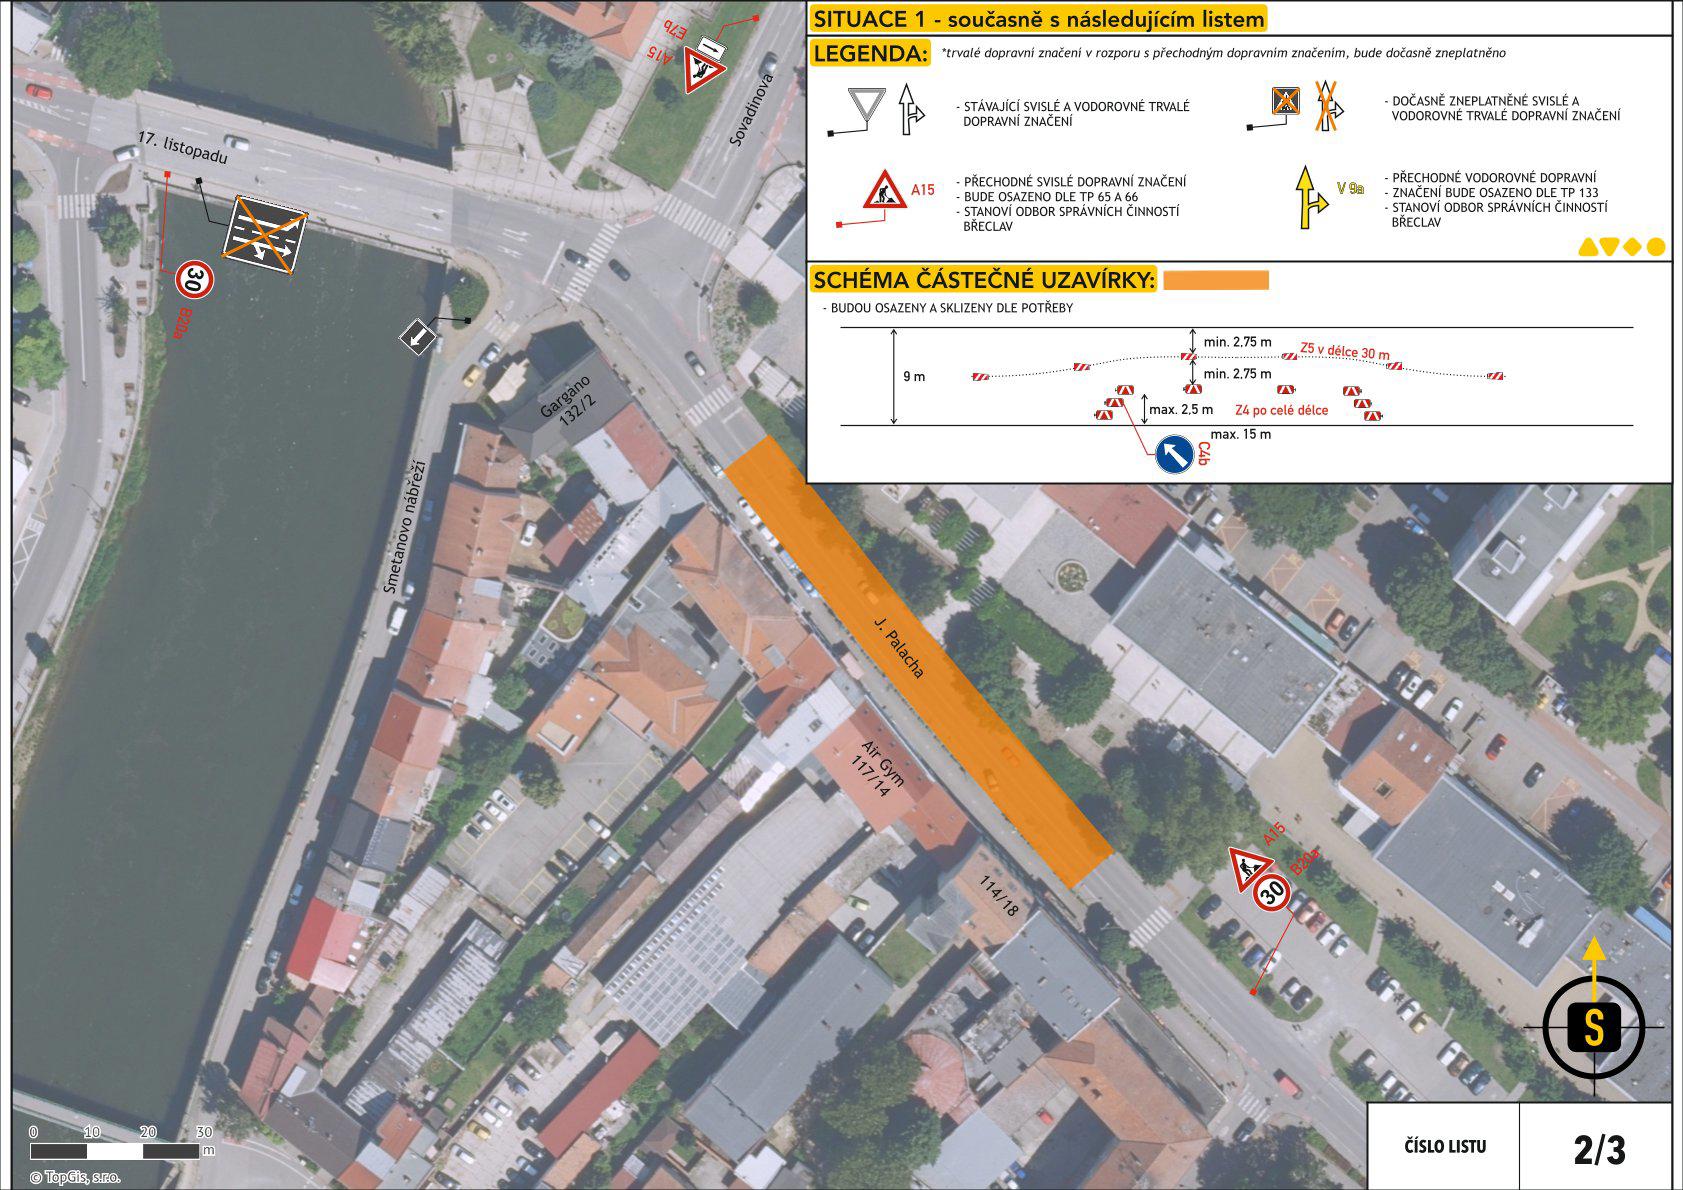This screenshot has width=1683, height=1190.
Task: Click the SITUACE 1 title heading
Action: 1038,19
